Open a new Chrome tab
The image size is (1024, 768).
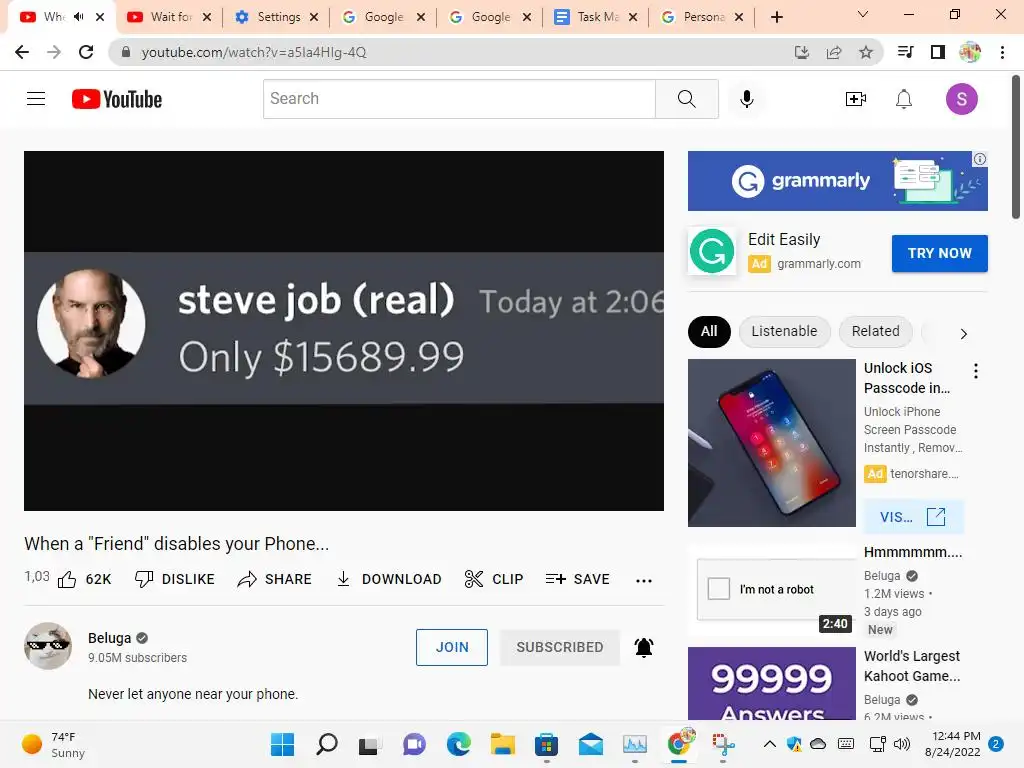(x=776, y=17)
